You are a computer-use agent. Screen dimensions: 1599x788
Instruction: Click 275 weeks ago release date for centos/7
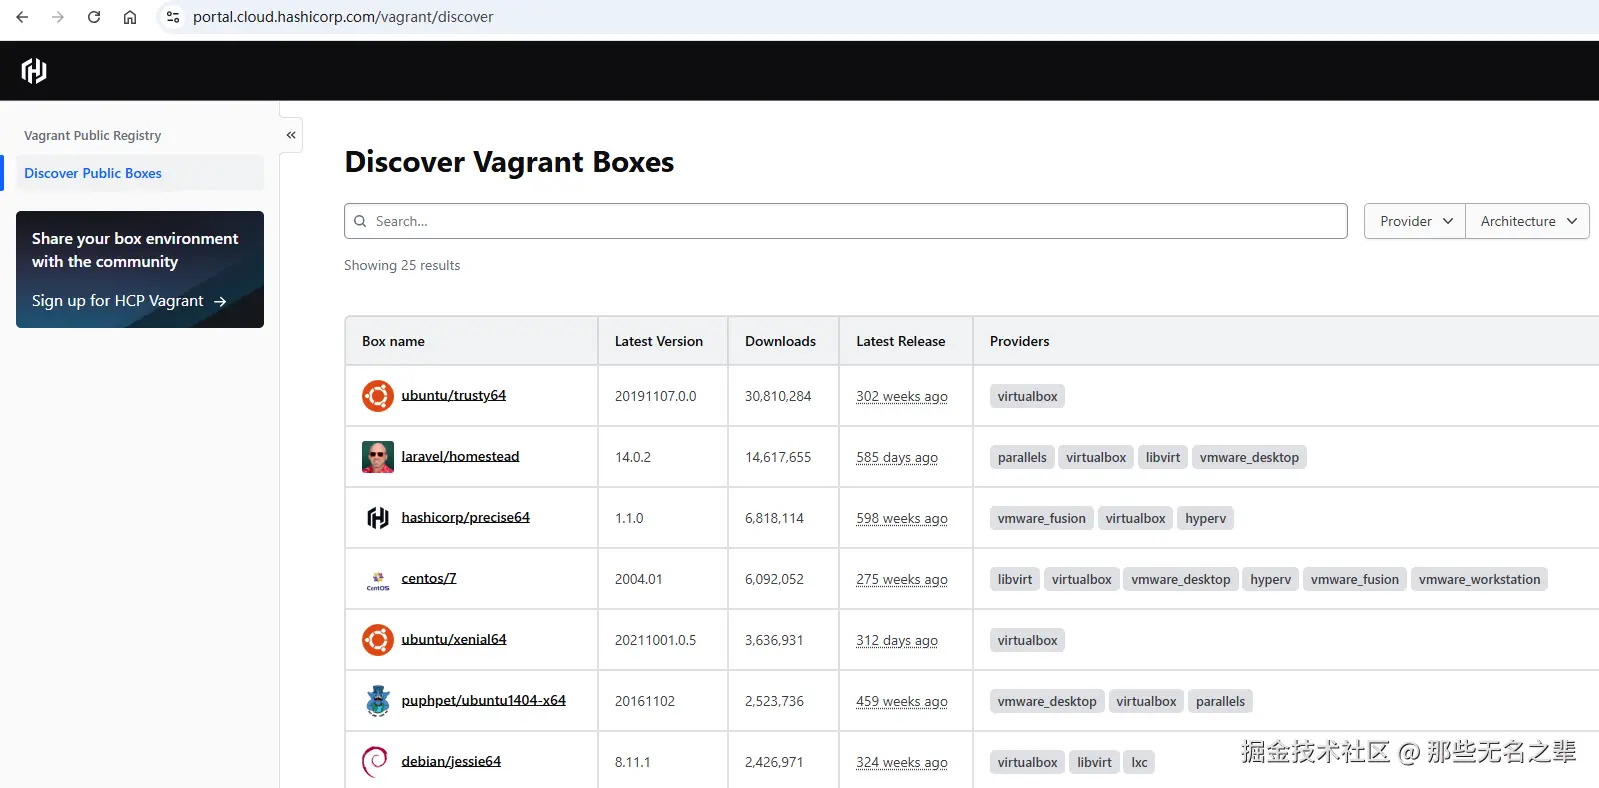(902, 579)
